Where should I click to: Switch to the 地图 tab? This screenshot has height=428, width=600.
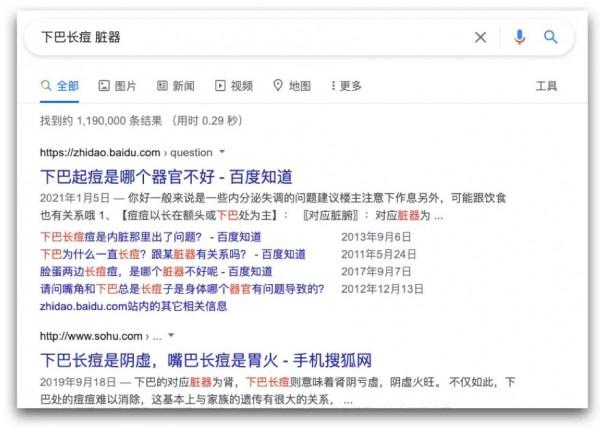[x=292, y=86]
